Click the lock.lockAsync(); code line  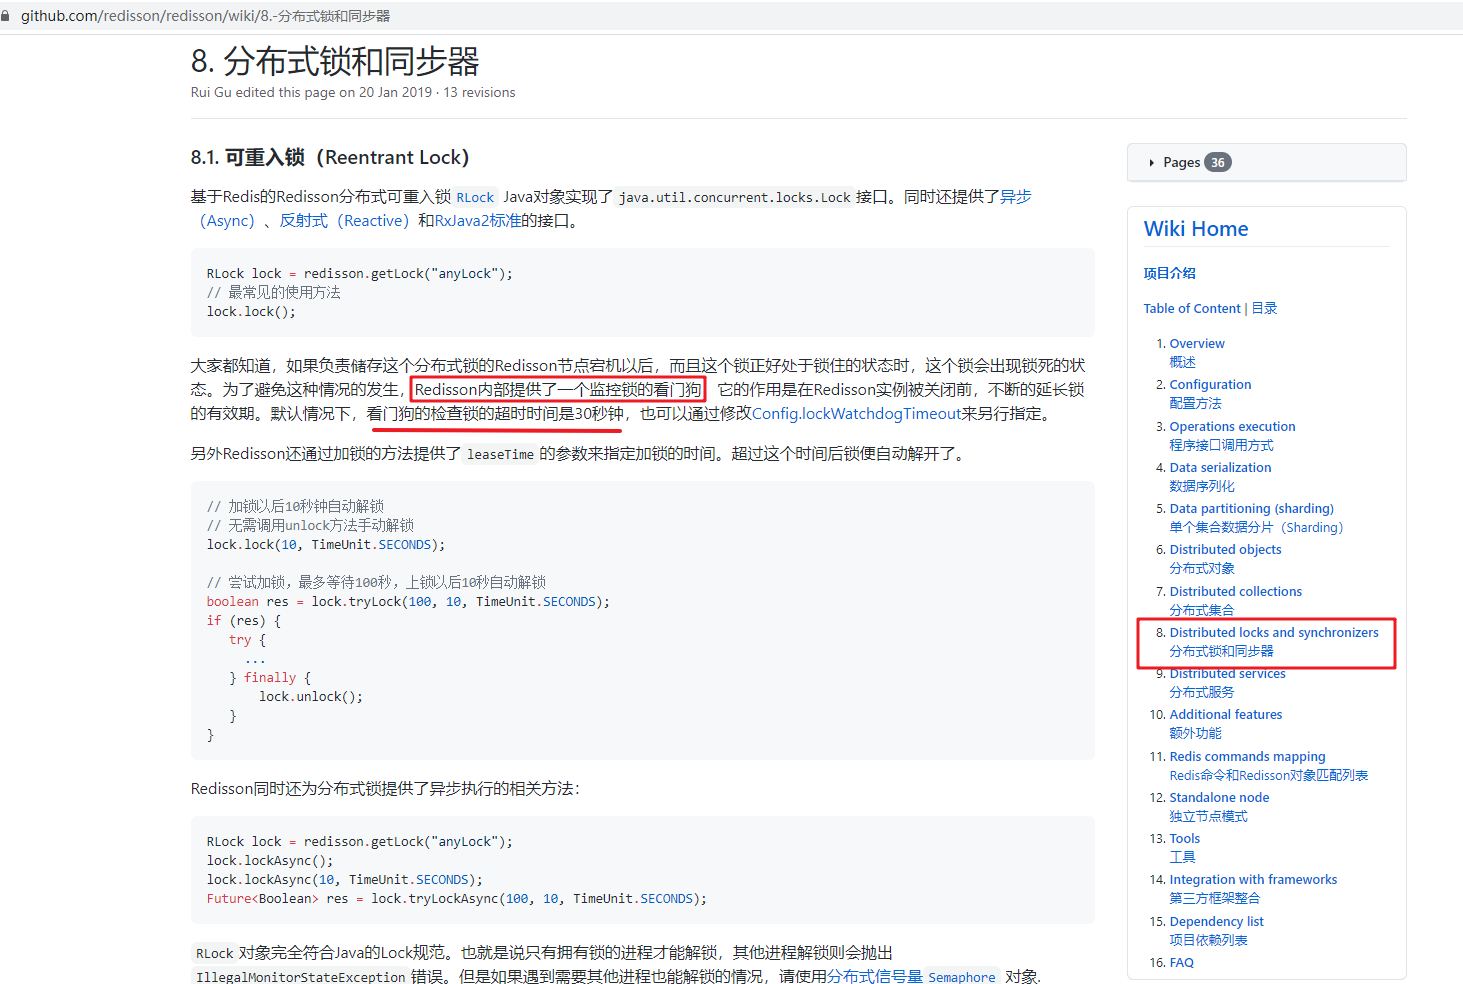270,860
